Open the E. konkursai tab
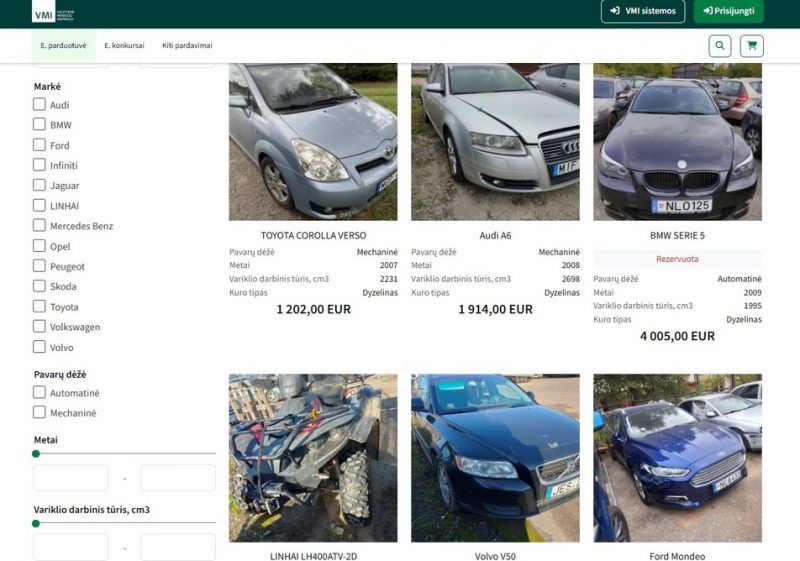The image size is (800, 561). (x=124, y=46)
